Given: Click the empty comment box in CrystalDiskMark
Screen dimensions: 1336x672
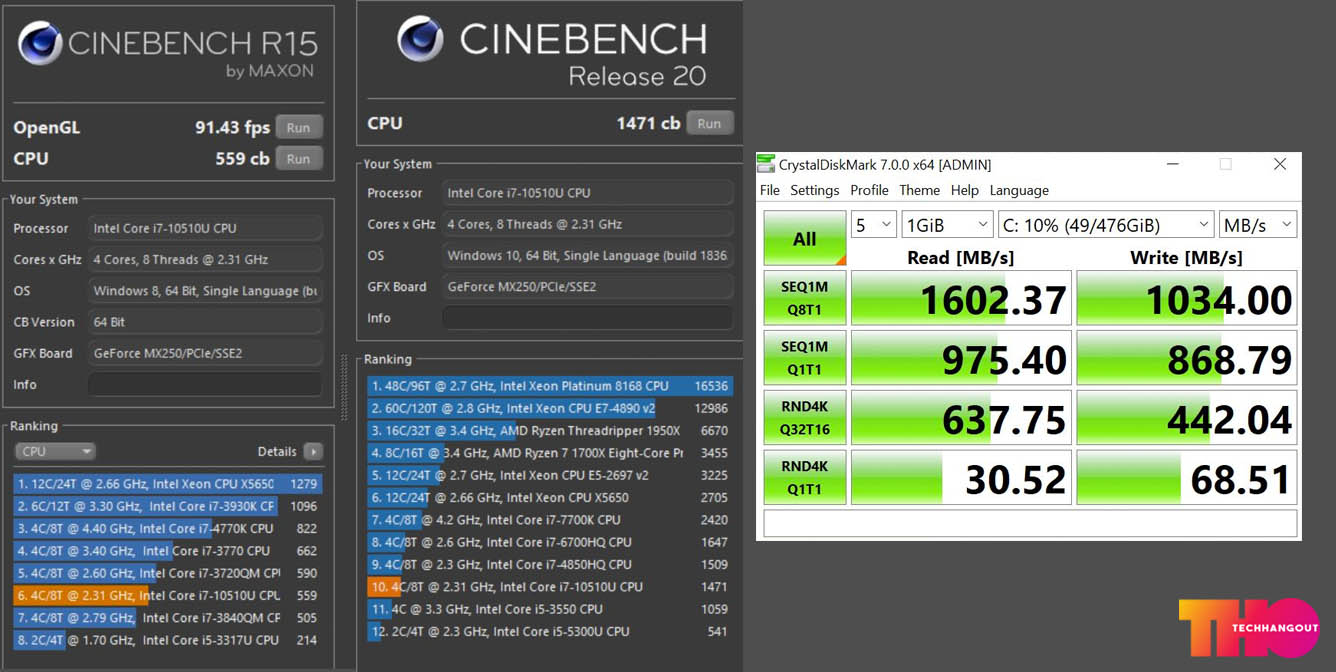Looking at the screenshot, I should (1030, 523).
